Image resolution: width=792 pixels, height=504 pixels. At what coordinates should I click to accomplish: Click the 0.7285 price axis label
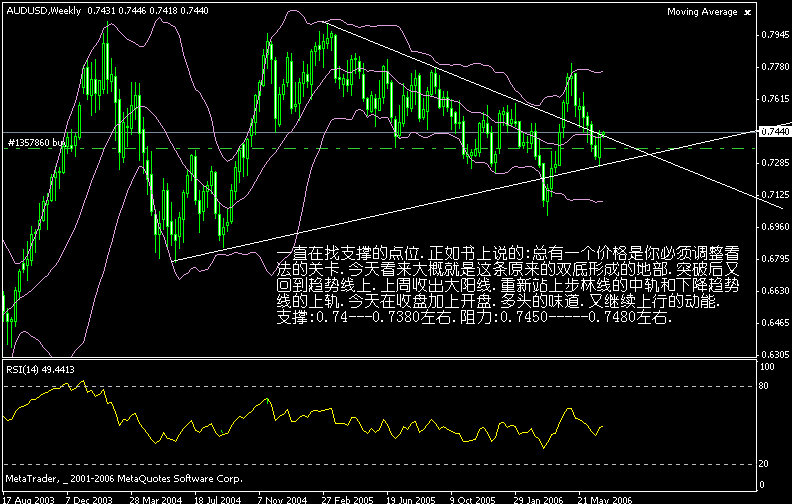[x=775, y=163]
